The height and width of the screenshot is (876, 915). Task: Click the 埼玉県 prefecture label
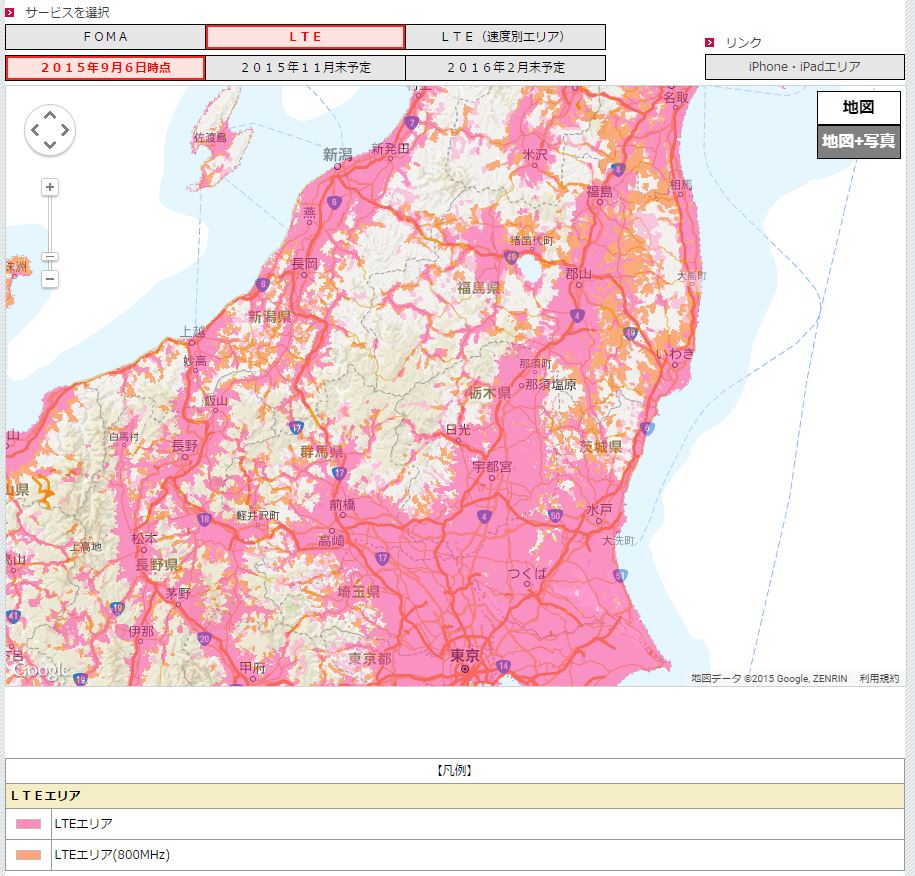[359, 591]
